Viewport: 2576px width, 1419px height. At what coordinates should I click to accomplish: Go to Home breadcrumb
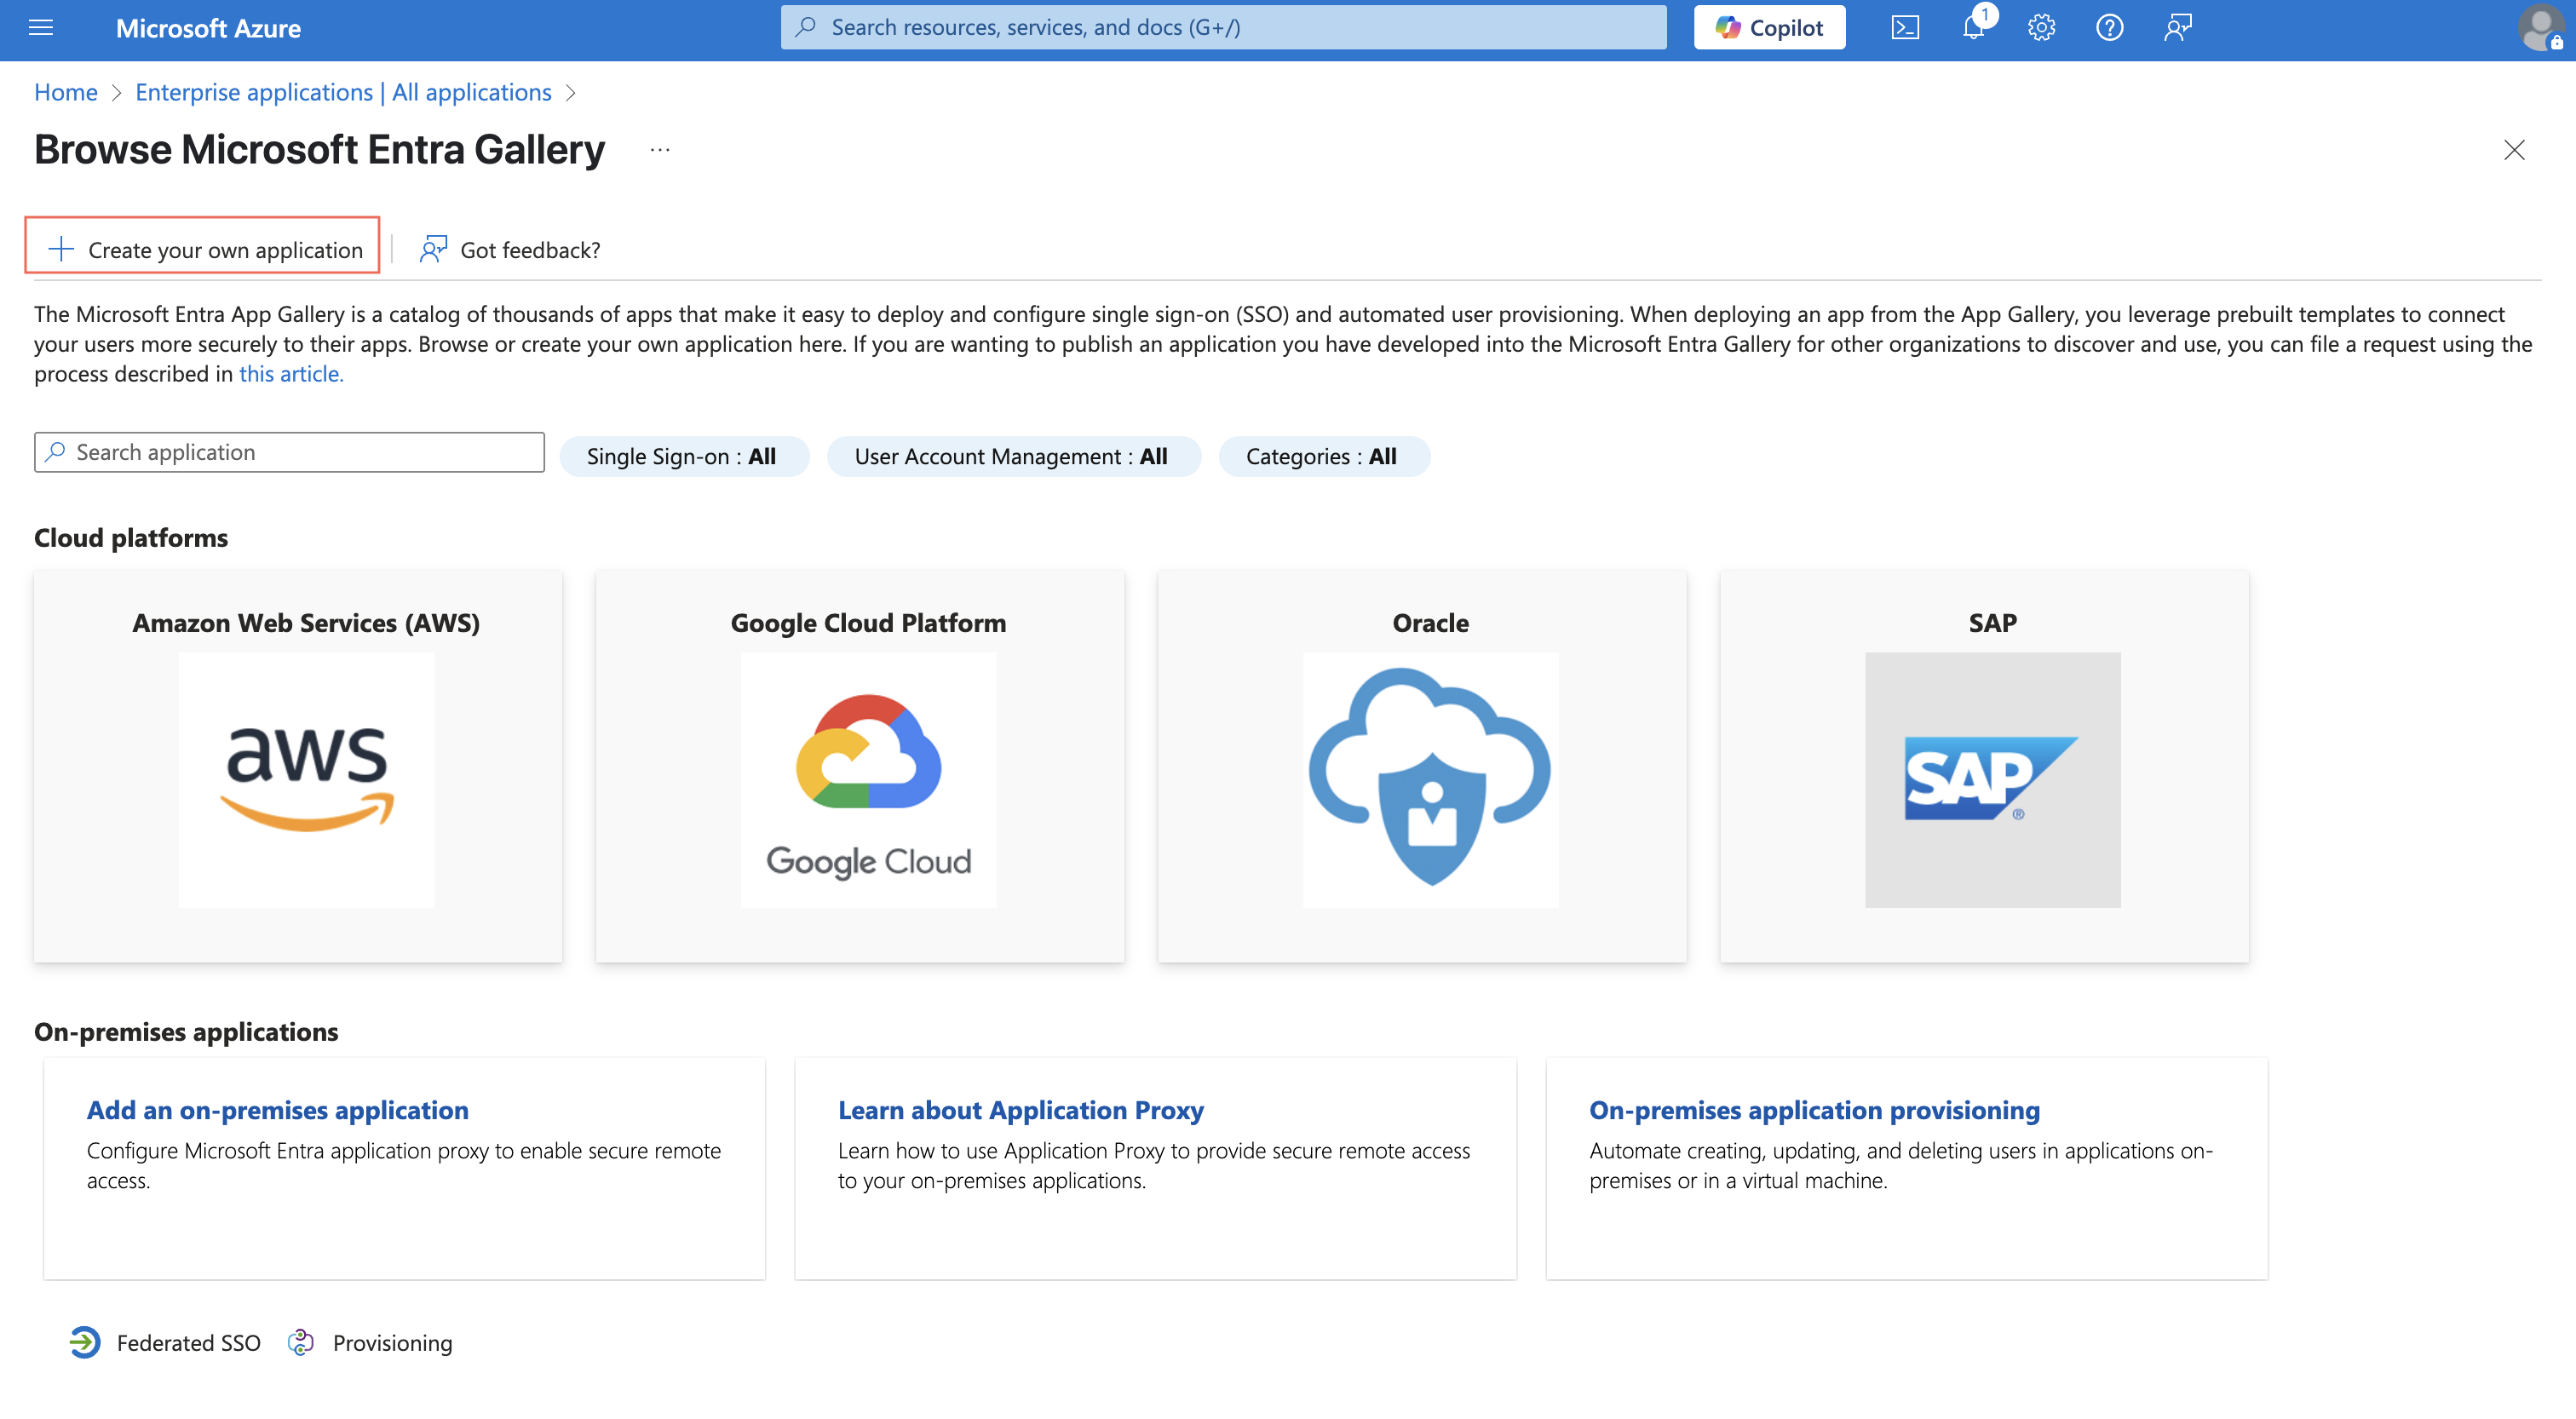pyautogui.click(x=66, y=92)
